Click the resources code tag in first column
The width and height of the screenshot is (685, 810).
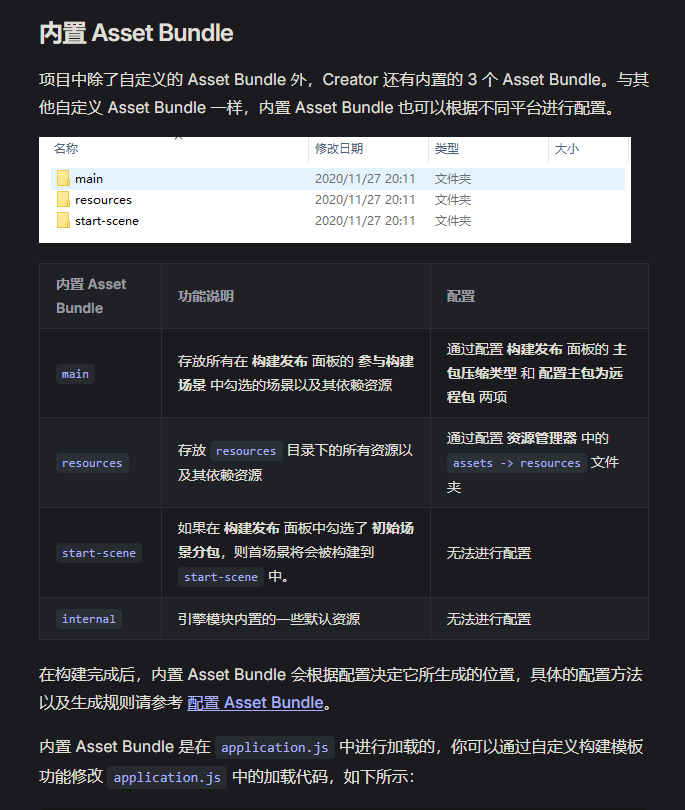[x=92, y=463]
